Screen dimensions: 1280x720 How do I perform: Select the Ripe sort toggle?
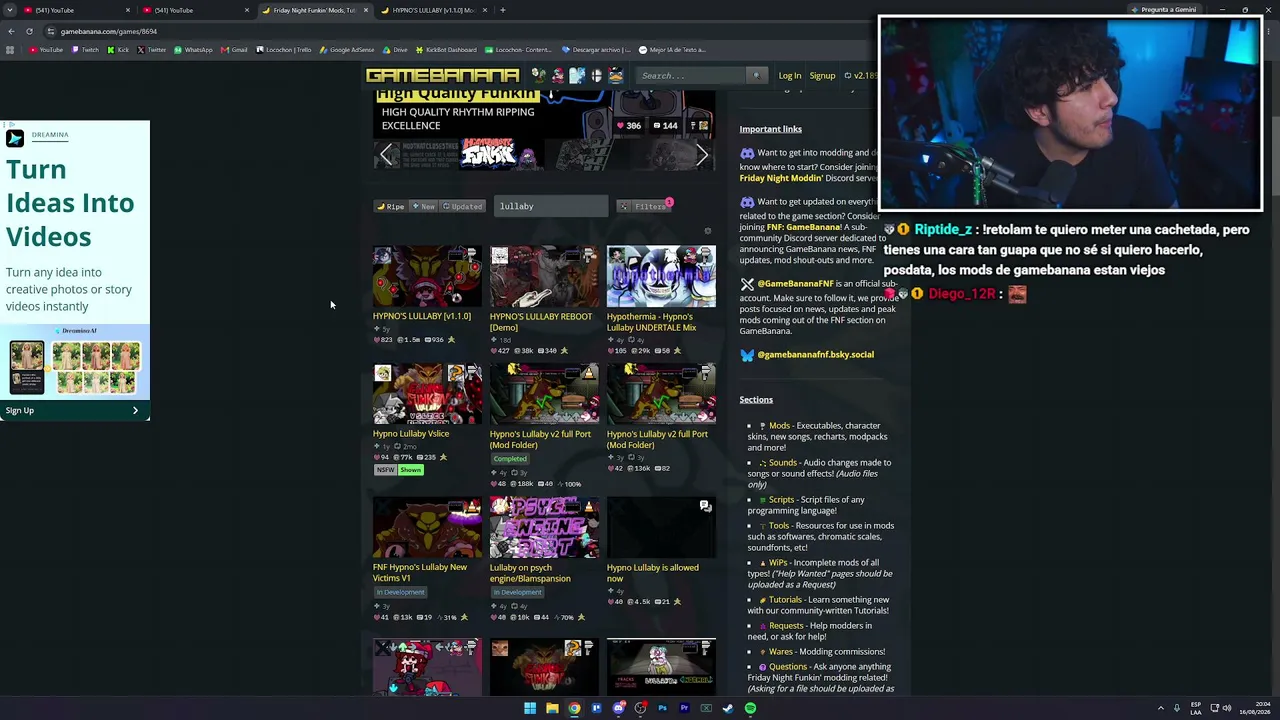pos(390,207)
